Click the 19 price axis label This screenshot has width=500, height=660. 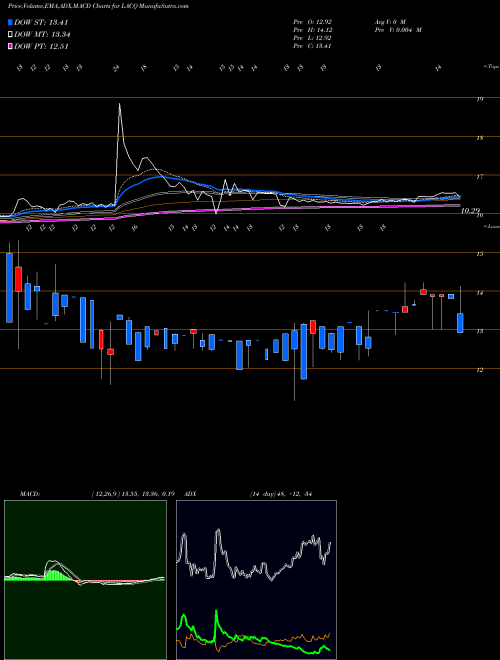coord(479,99)
